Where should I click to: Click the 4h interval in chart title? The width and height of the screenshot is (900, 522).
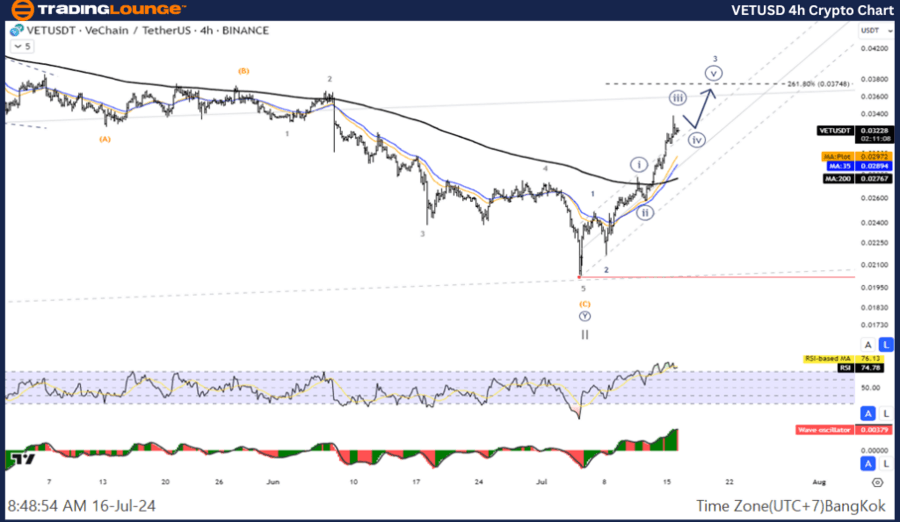pyautogui.click(x=207, y=30)
